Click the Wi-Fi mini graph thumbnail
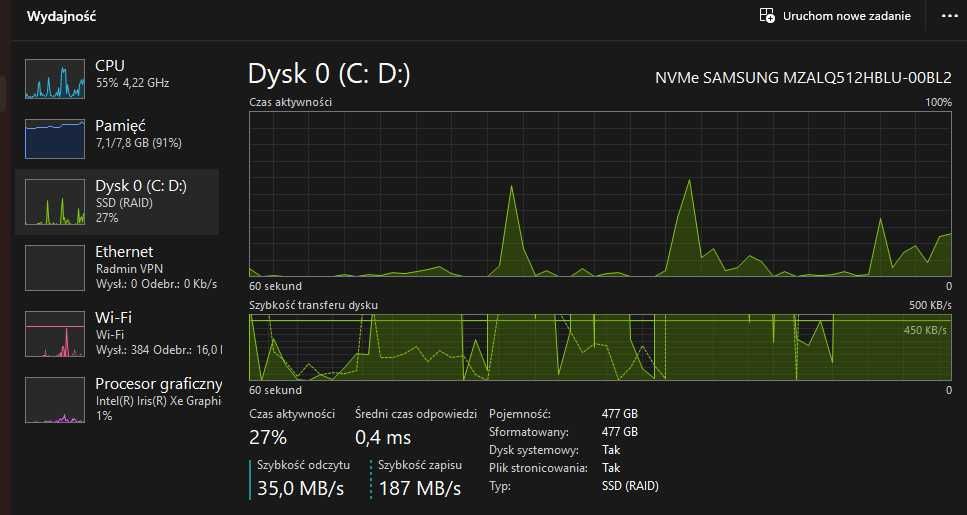 pos(55,334)
